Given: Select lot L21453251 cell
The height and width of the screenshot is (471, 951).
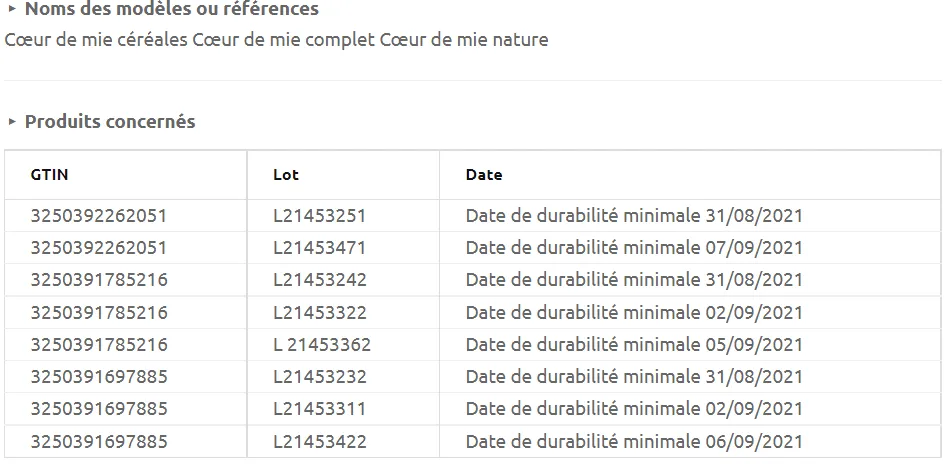Looking at the screenshot, I should 320,216.
